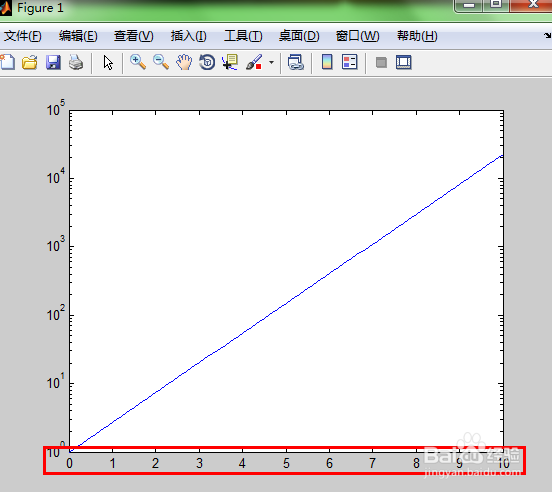This screenshot has width=552, height=492.
Task: Open the 文件(F) menu
Action: coord(23,36)
